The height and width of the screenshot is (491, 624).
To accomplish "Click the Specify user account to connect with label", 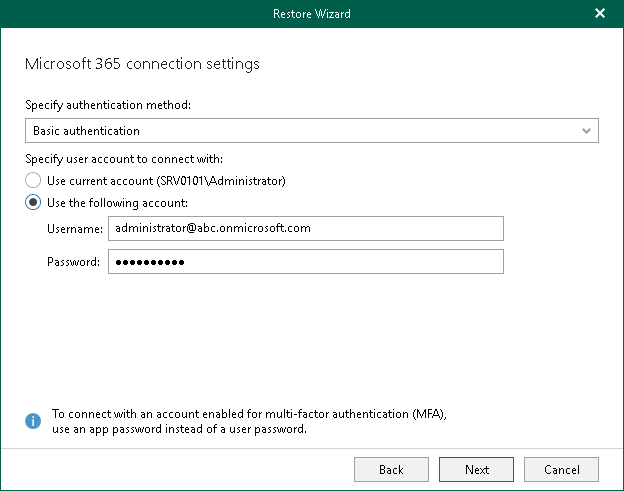I will (x=123, y=159).
